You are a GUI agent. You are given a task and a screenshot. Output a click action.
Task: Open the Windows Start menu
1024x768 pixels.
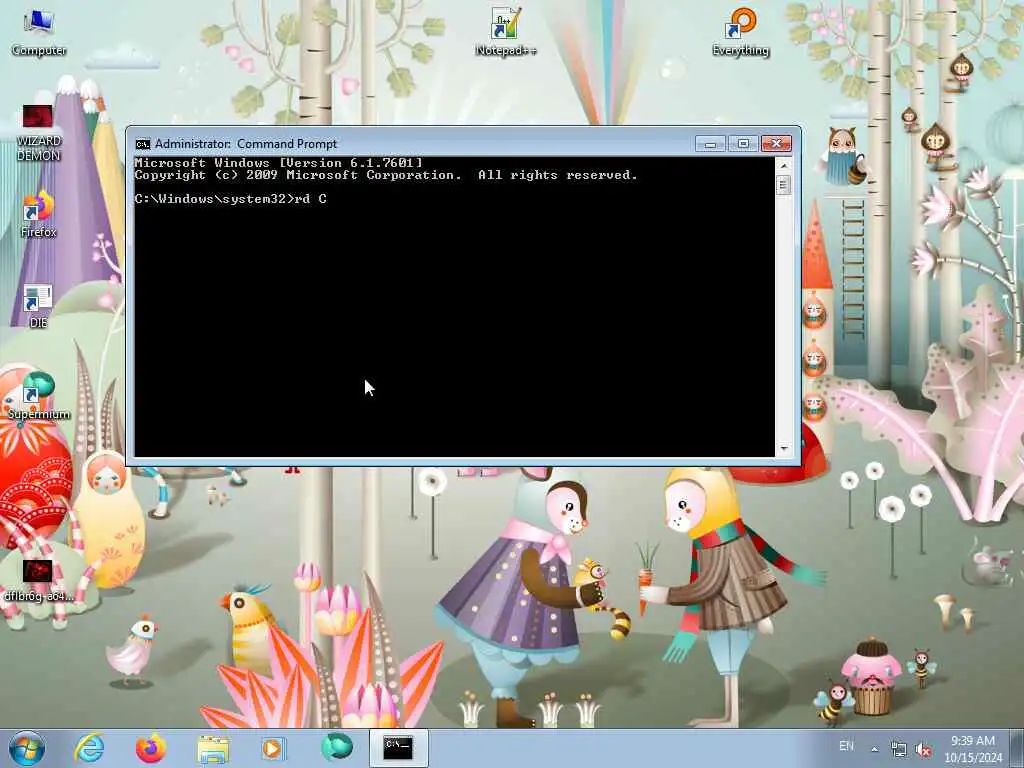click(27, 748)
